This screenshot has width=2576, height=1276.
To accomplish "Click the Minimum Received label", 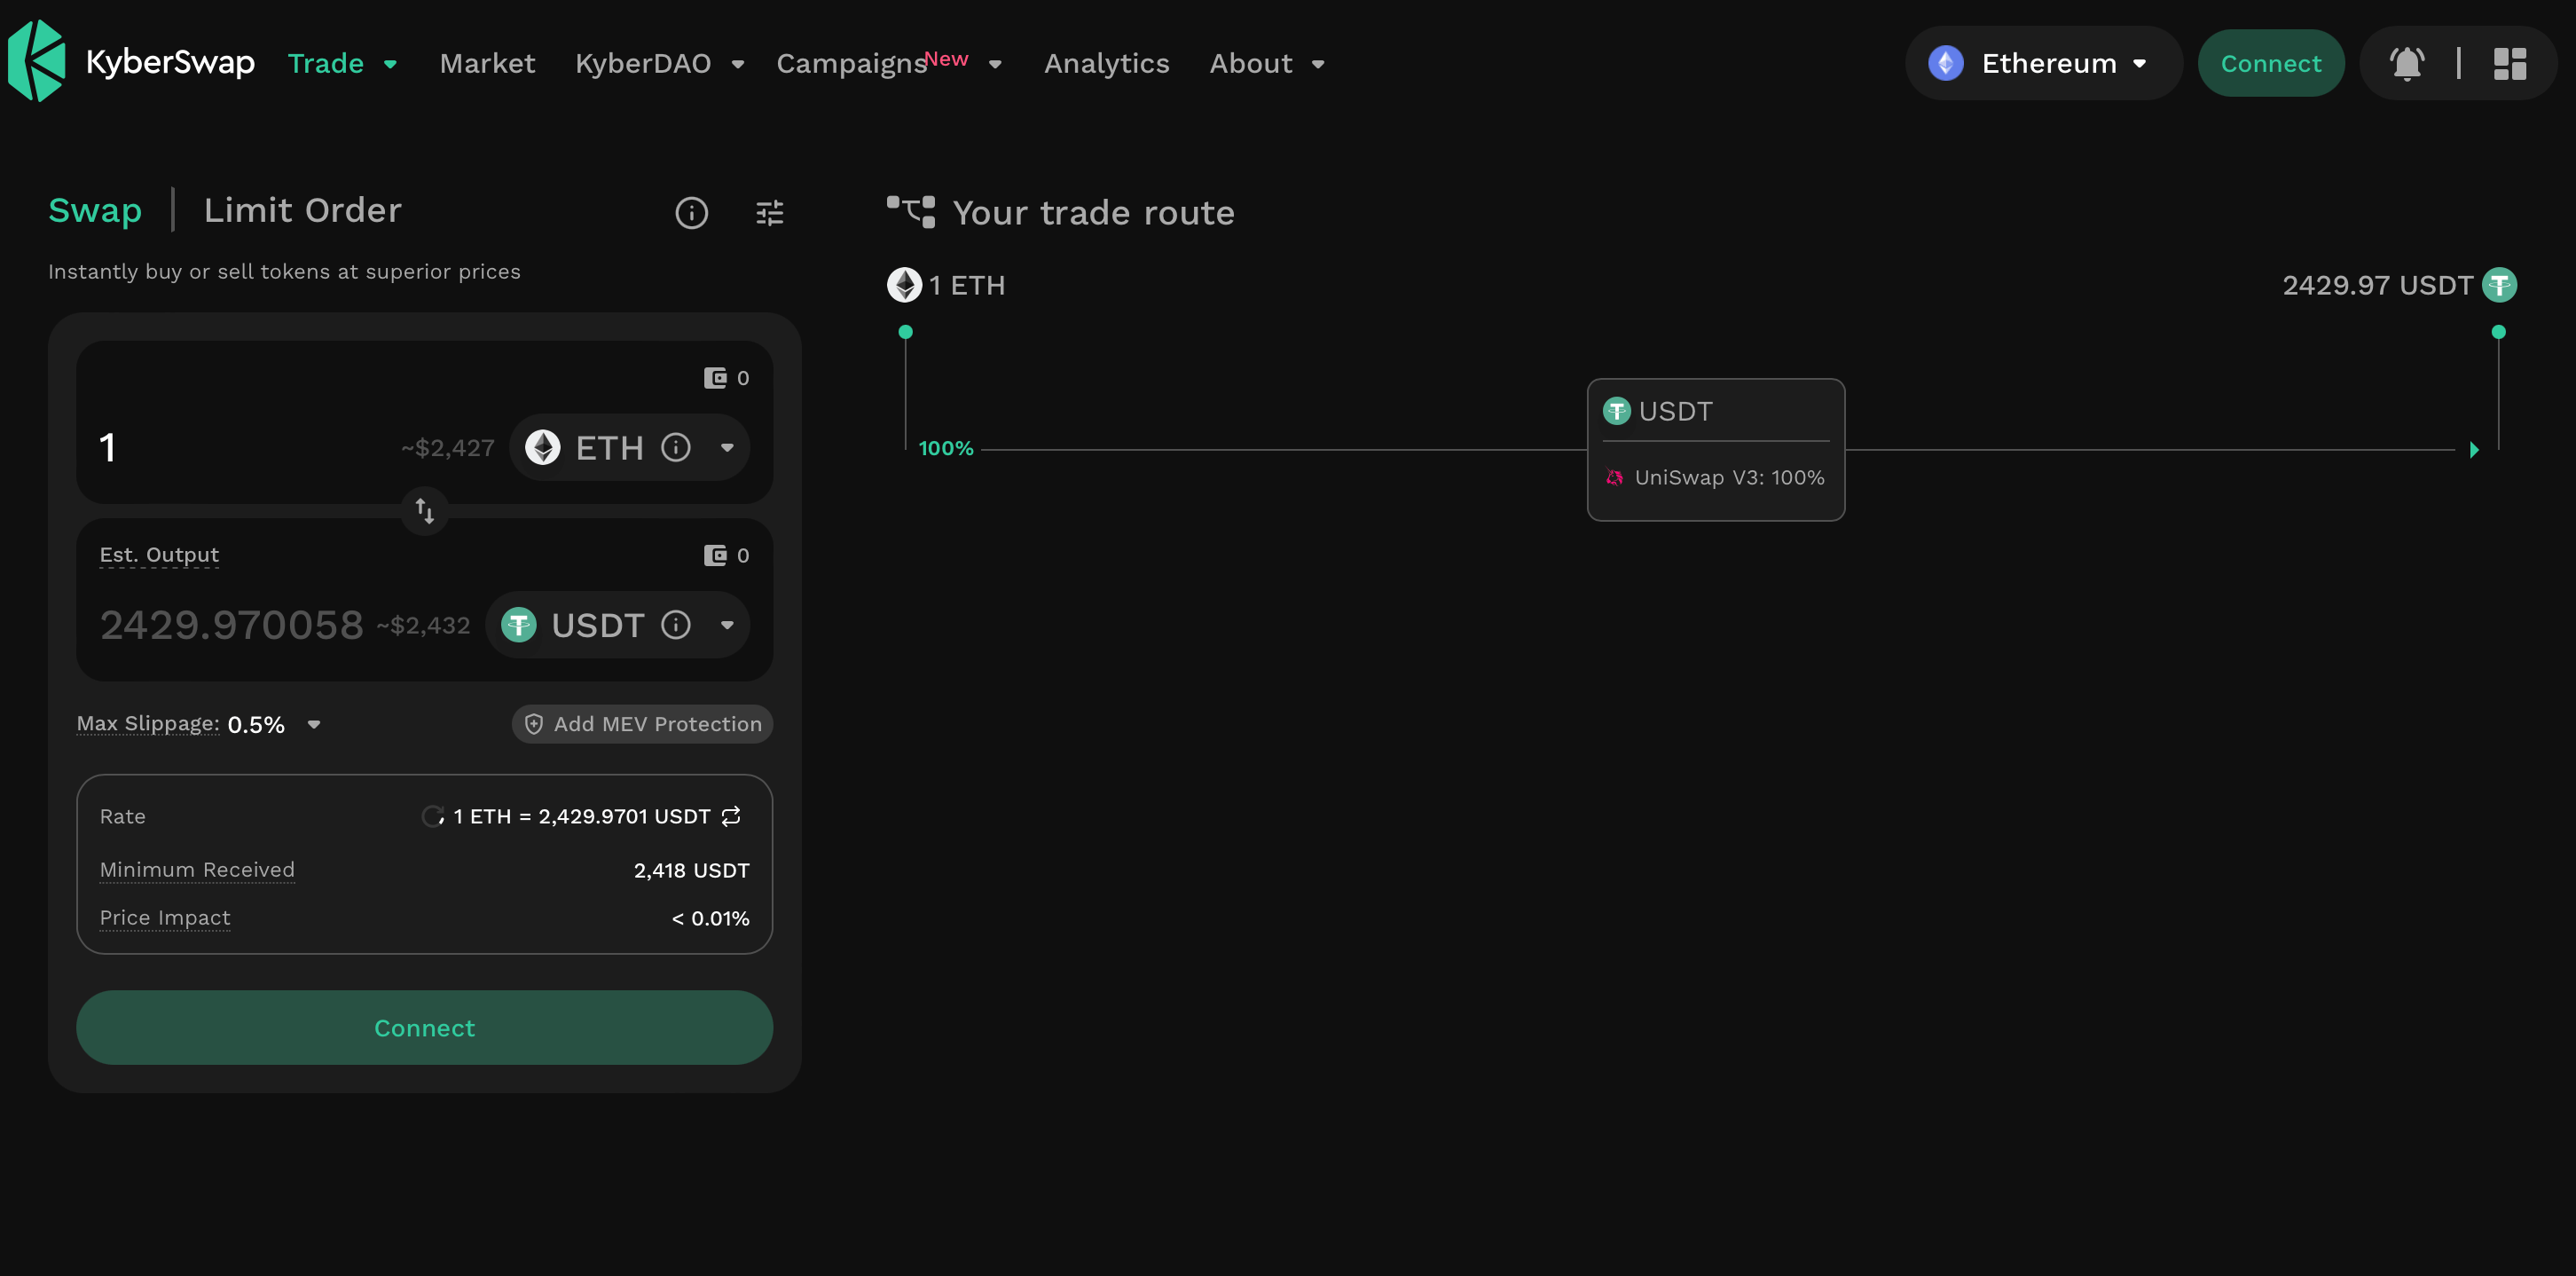I will tap(197, 870).
